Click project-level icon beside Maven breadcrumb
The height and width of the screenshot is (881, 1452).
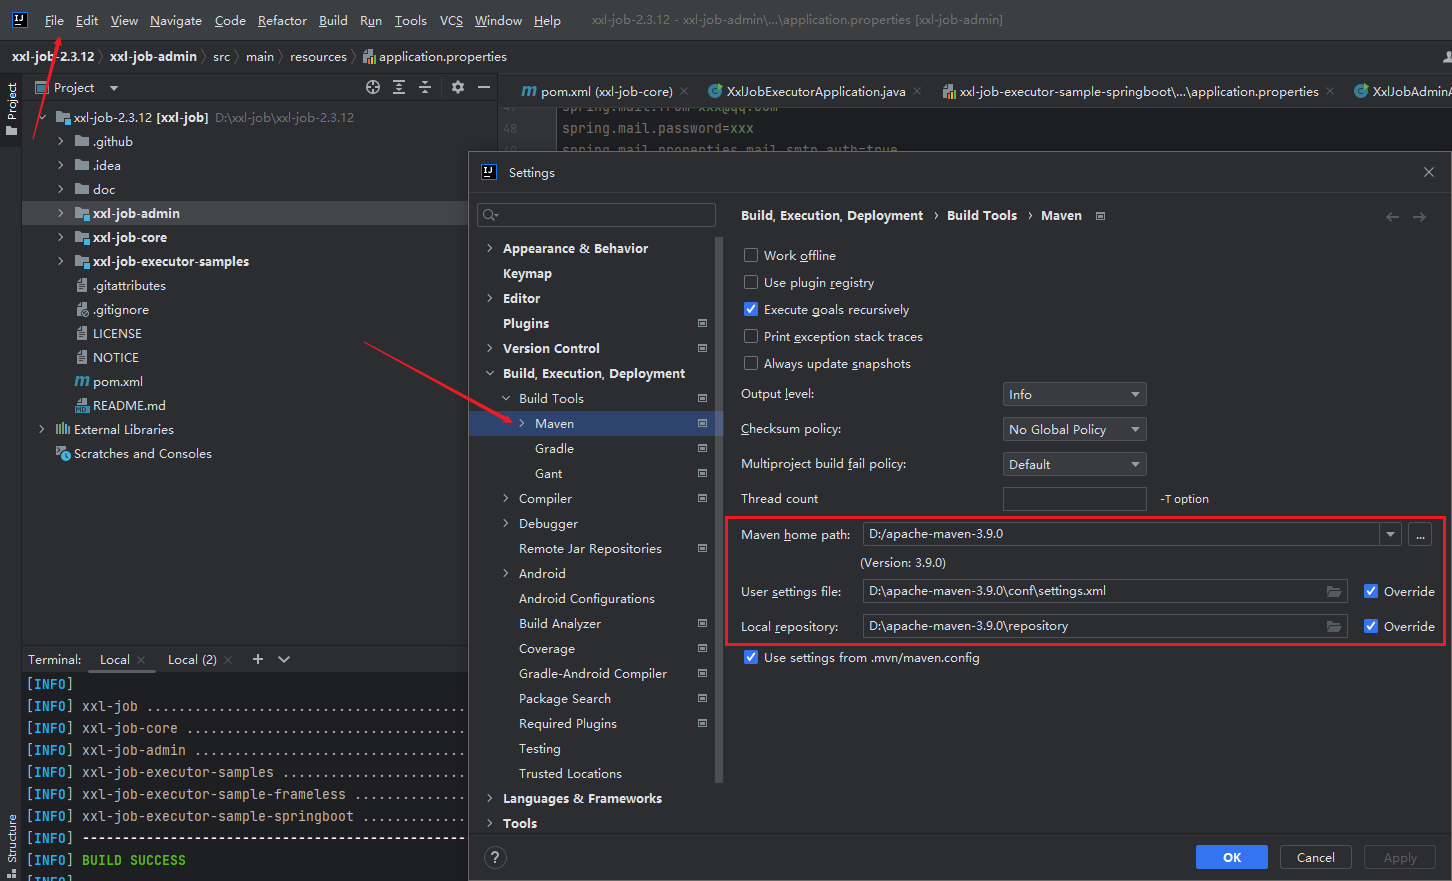[1100, 216]
